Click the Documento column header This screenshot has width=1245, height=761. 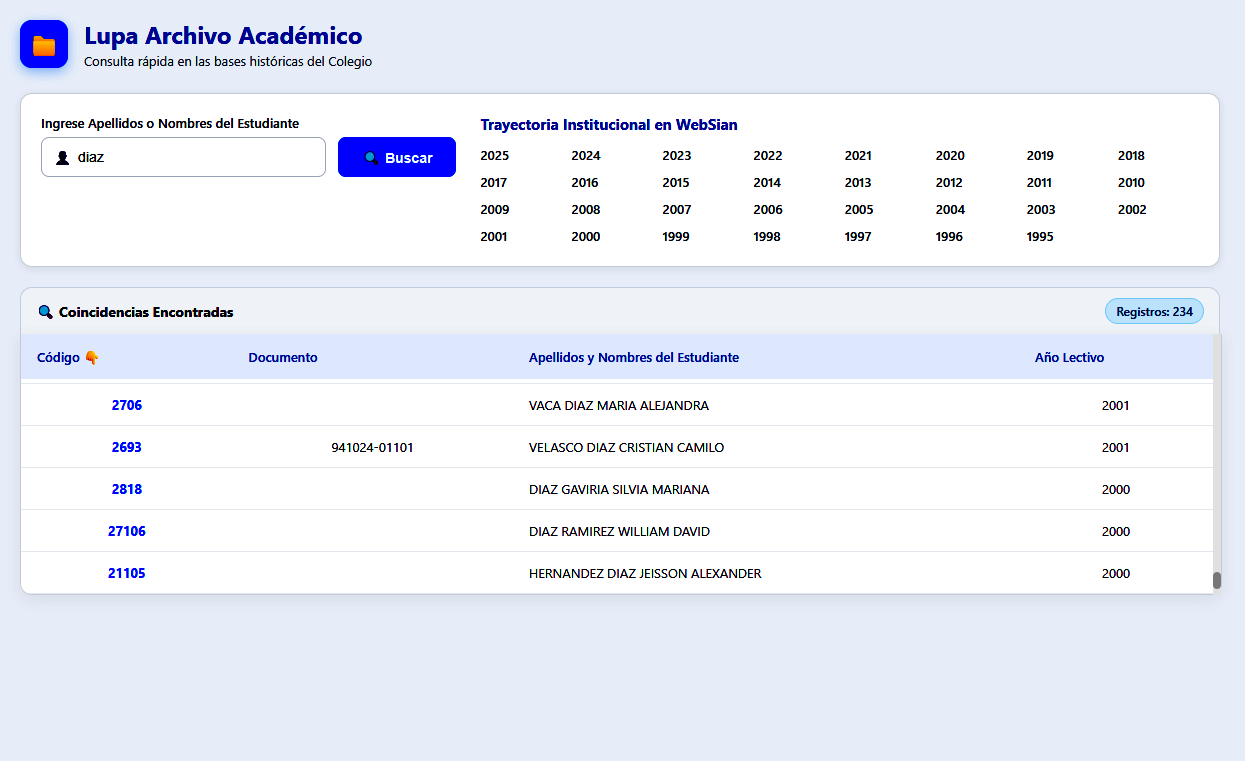pos(283,358)
